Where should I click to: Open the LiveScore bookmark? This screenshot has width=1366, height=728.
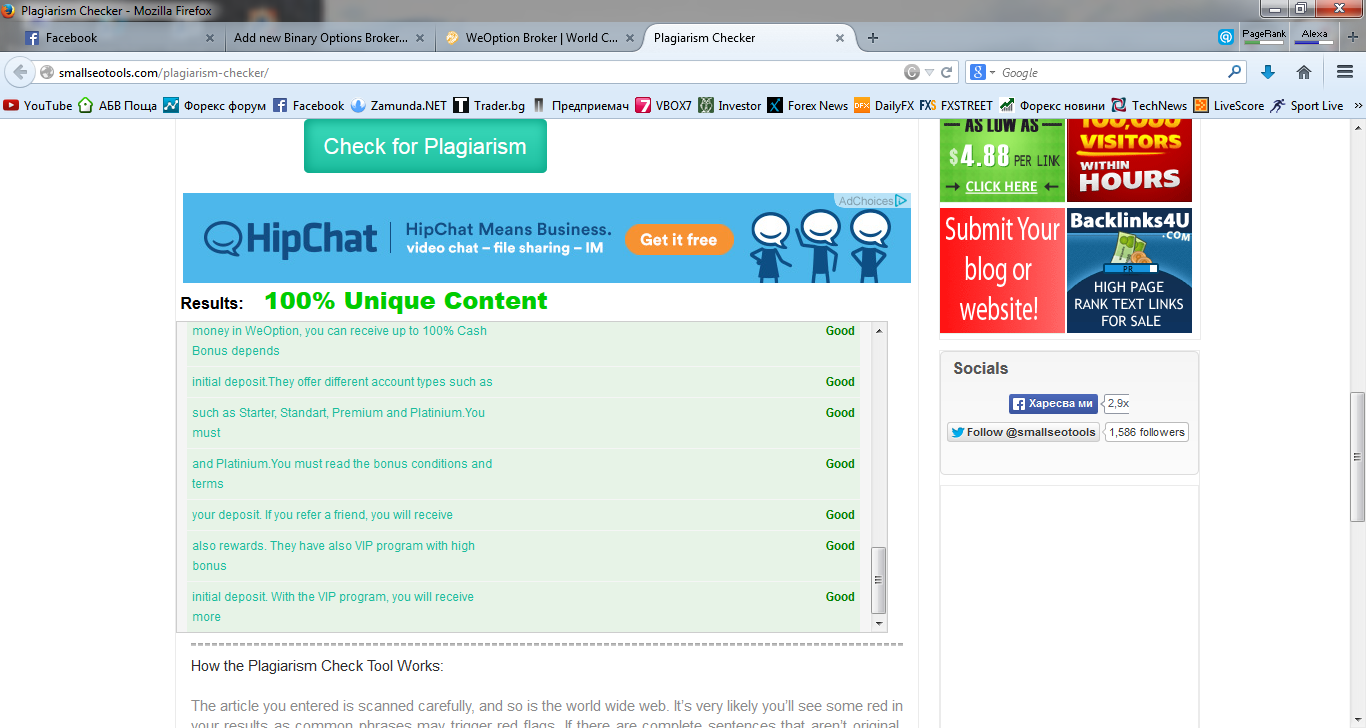[1229, 105]
